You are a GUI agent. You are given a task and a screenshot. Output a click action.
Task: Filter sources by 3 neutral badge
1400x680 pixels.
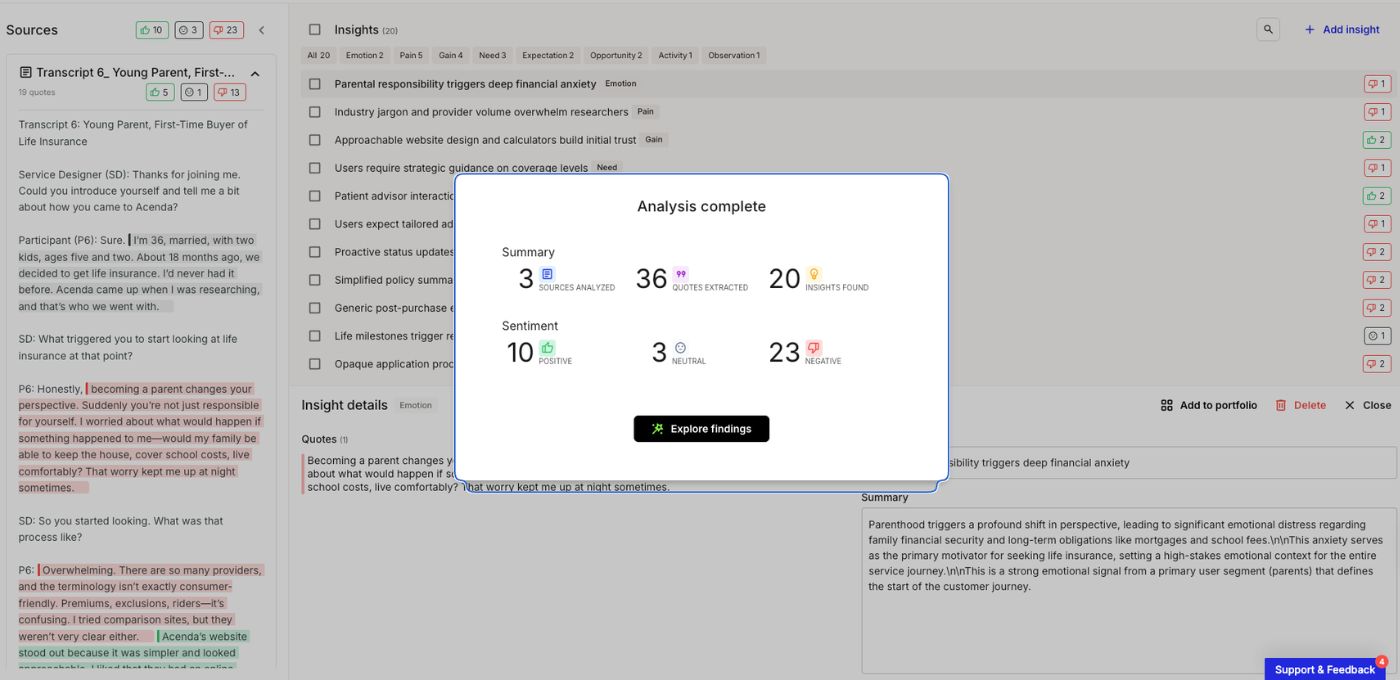pyautogui.click(x=188, y=30)
